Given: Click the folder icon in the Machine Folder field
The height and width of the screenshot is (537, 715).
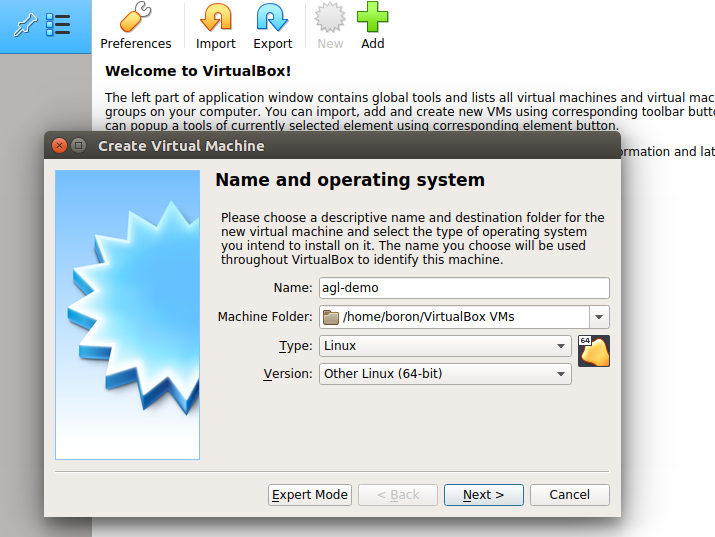Looking at the screenshot, I should pos(331,317).
